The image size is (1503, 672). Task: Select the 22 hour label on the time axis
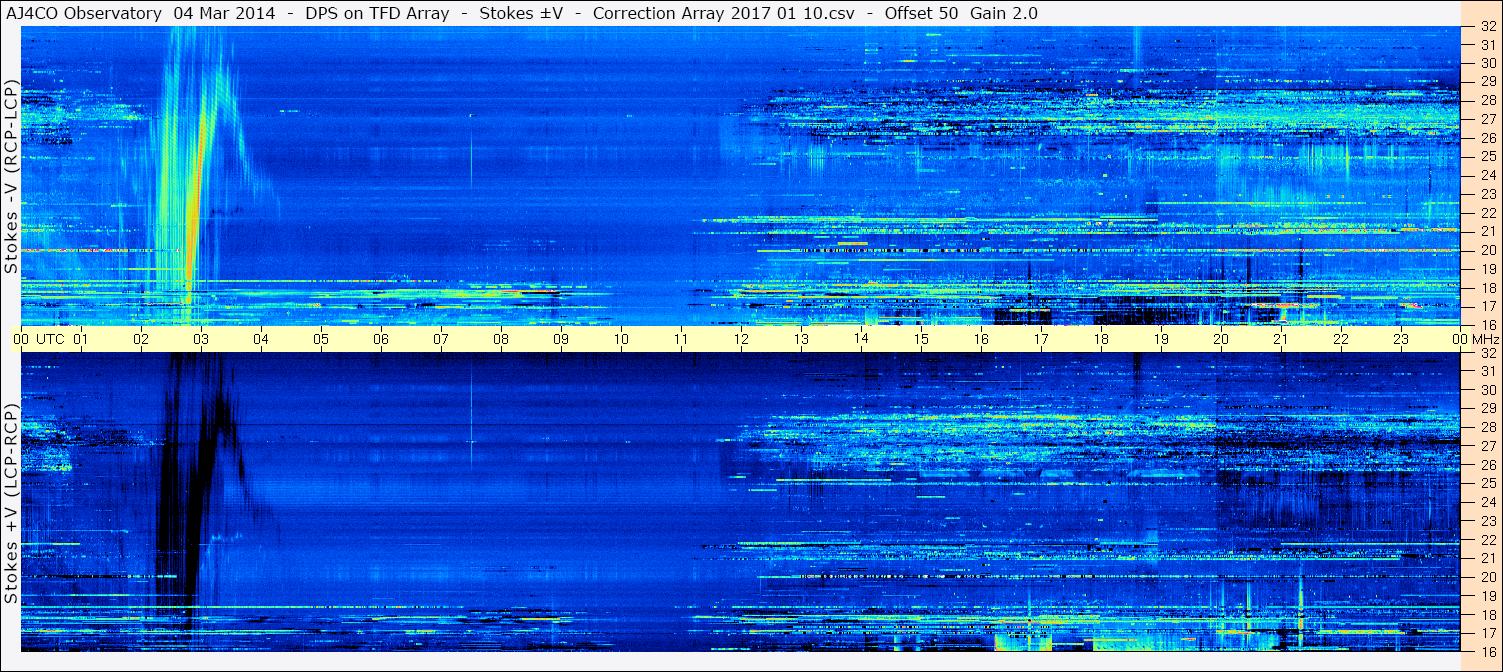pyautogui.click(x=1341, y=339)
